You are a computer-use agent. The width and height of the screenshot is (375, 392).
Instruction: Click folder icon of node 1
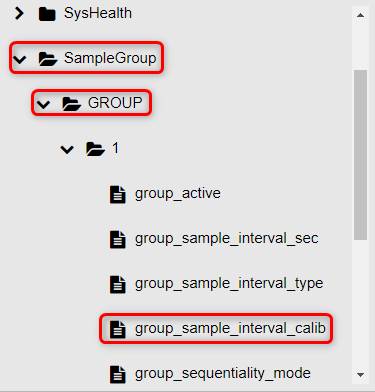(x=95, y=149)
